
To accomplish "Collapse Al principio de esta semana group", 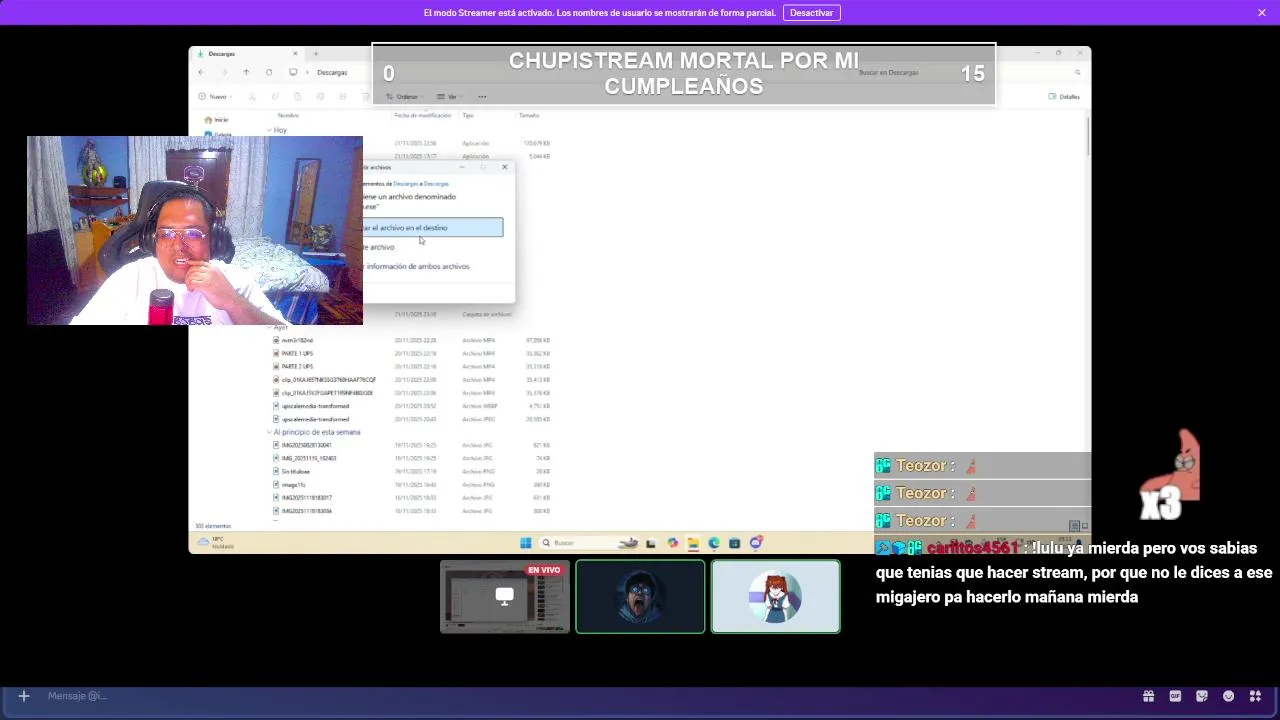I will [x=269, y=432].
